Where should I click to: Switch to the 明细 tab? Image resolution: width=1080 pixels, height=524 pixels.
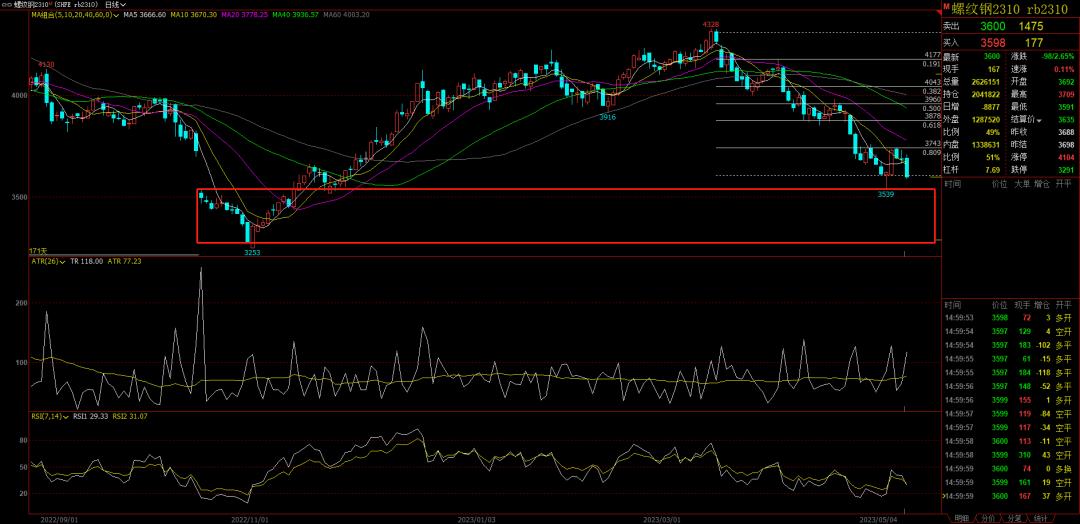tap(961, 517)
